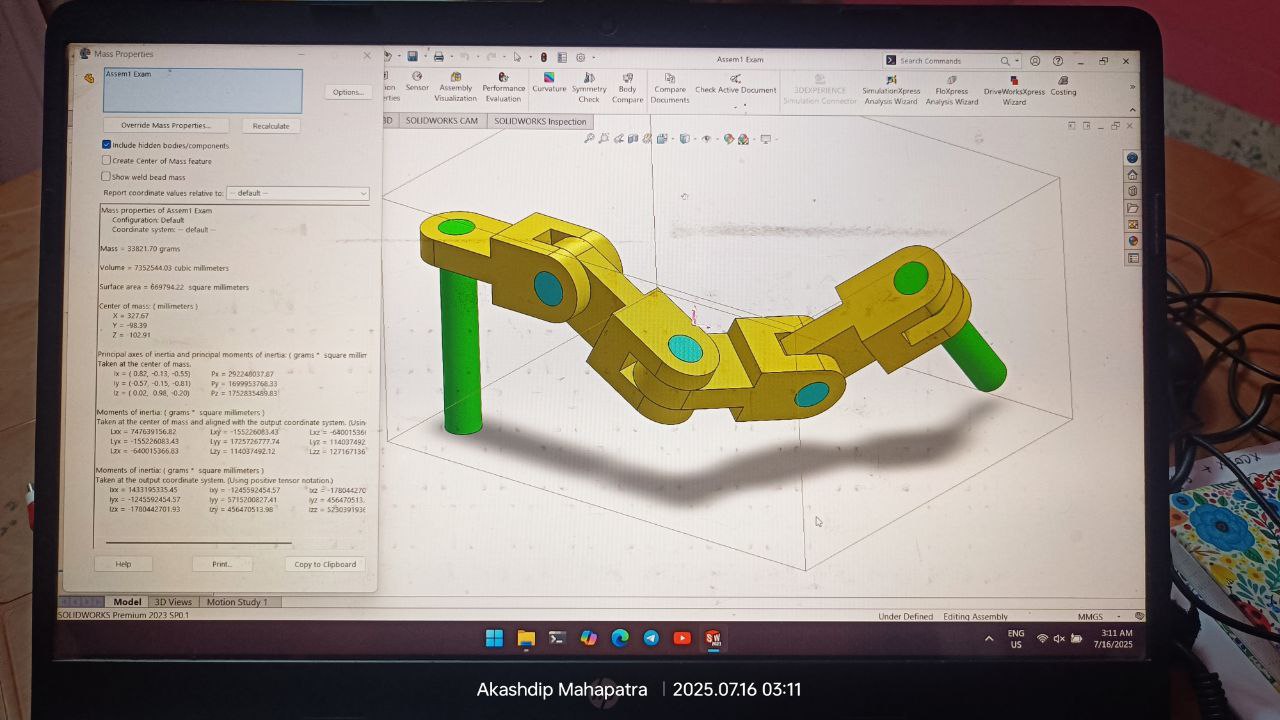Open Performance Evaluation
1280x720 pixels.
pyautogui.click(x=503, y=87)
